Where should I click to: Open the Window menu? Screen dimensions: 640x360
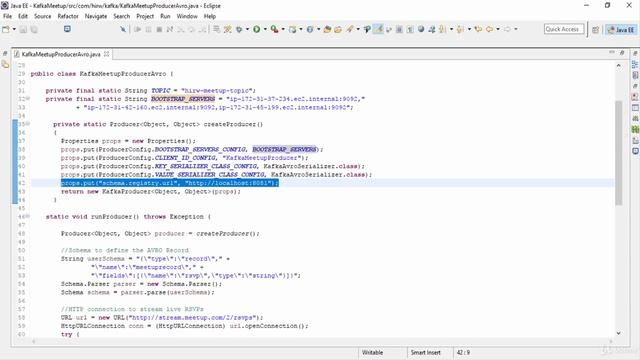click(187, 16)
